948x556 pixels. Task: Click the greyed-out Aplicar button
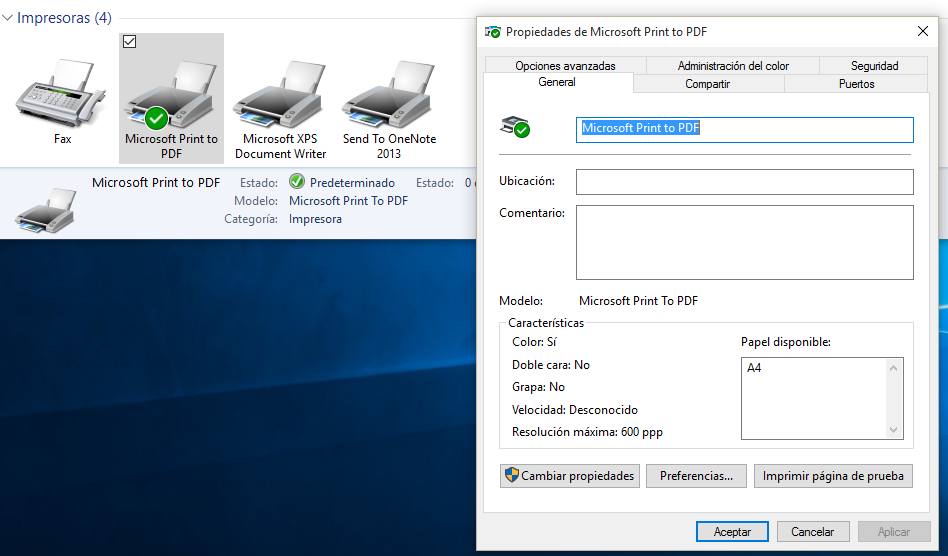pyautogui.click(x=894, y=532)
